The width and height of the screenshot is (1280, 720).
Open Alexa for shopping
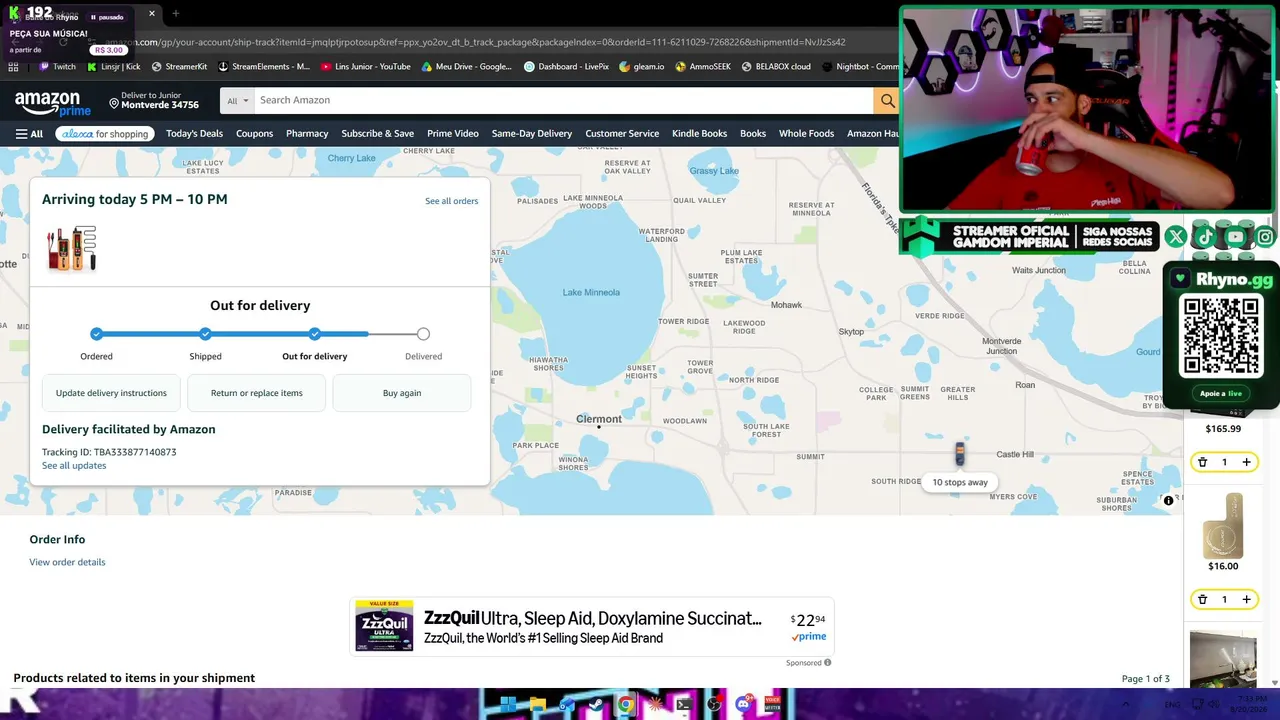[105, 134]
